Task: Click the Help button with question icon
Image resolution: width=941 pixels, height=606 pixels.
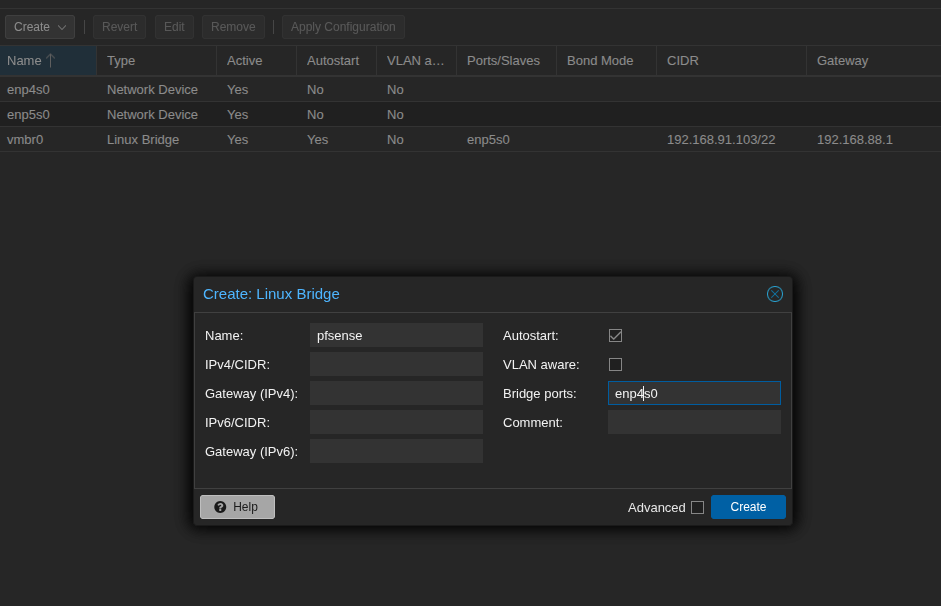Action: coord(237,507)
